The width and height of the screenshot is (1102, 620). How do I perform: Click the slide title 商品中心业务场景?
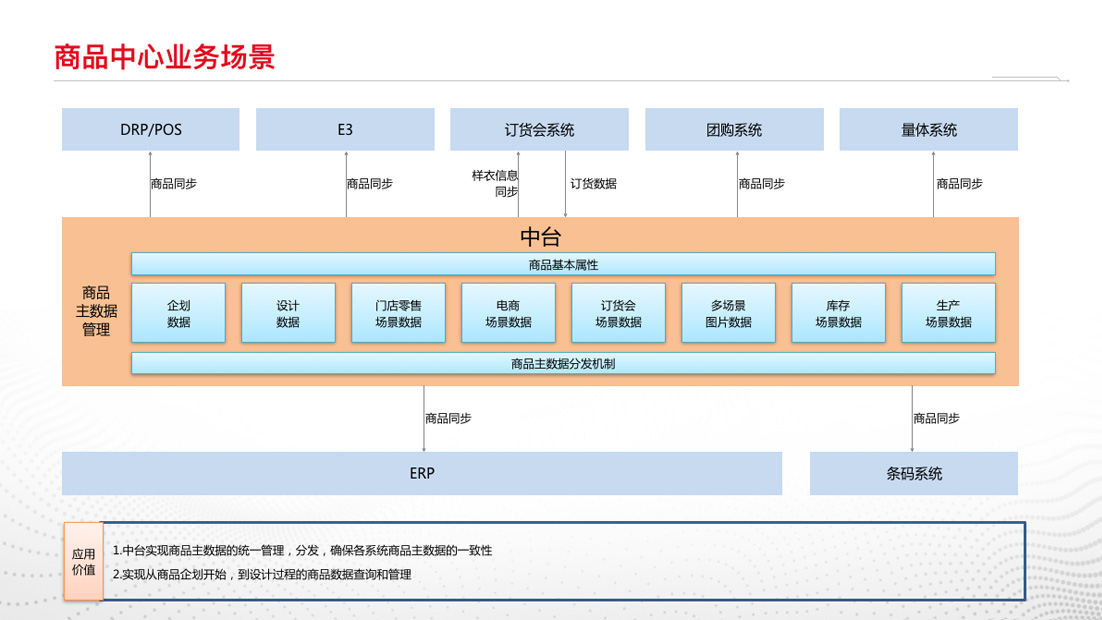164,57
